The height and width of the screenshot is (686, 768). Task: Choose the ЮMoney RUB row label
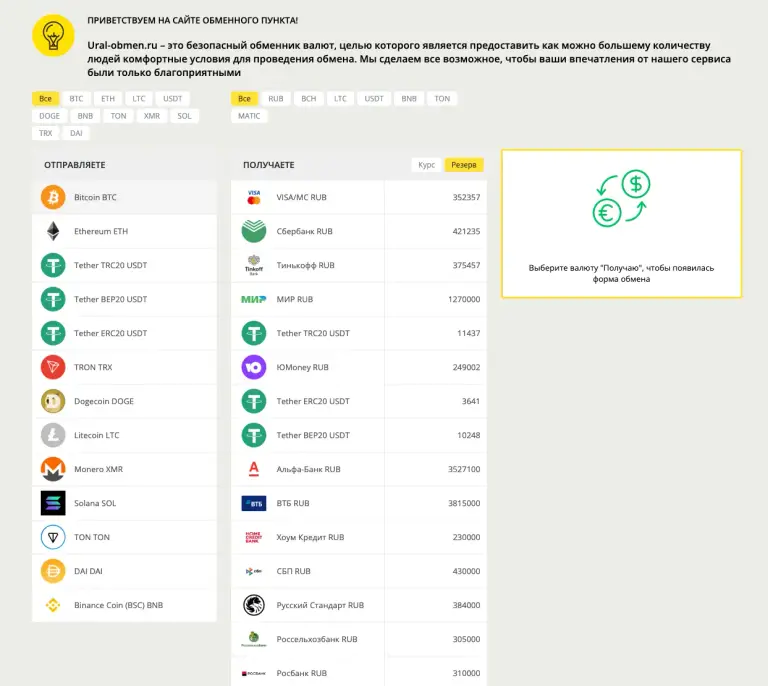click(x=302, y=367)
